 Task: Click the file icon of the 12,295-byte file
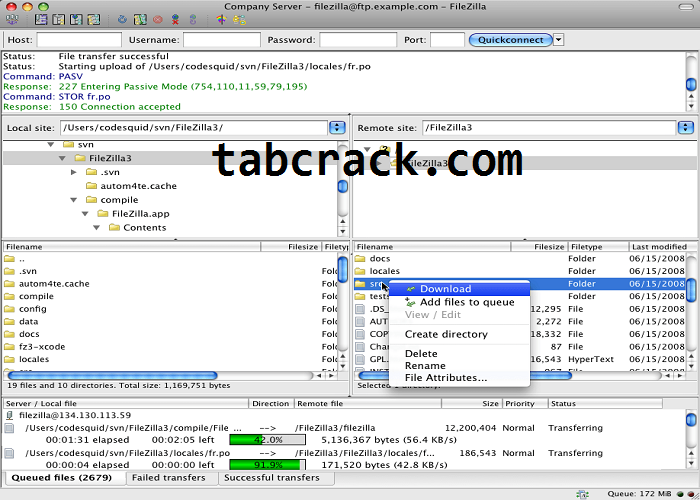point(360,309)
